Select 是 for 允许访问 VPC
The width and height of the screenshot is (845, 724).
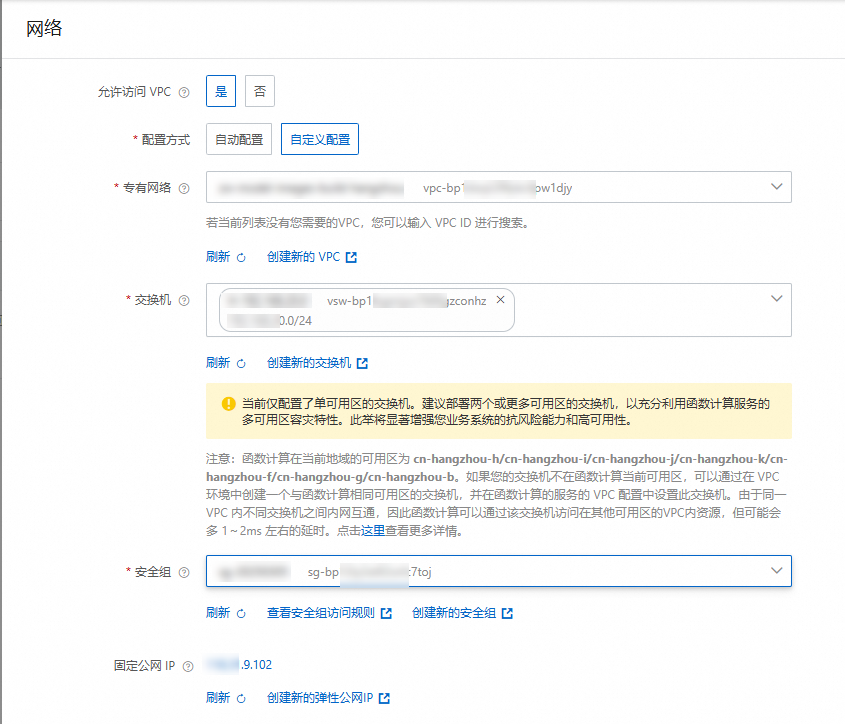click(221, 91)
